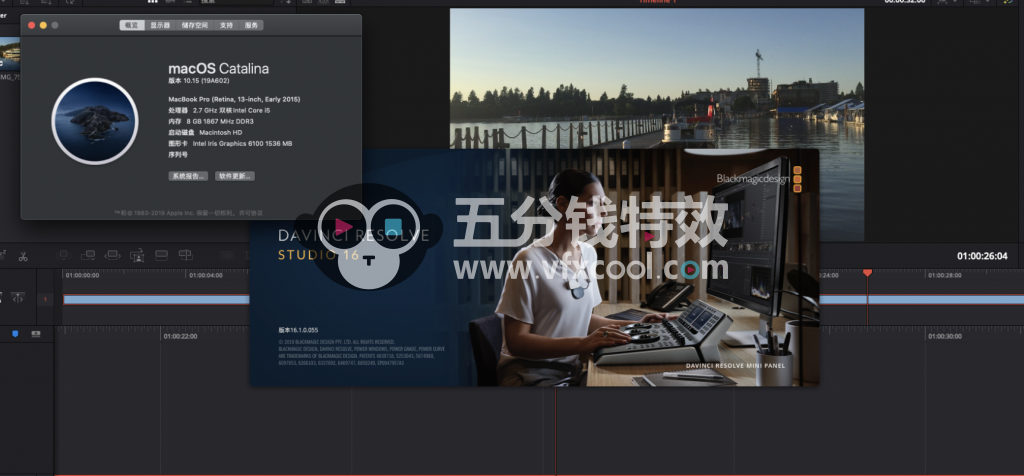This screenshot has height=476, width=1024.
Task: Click the MacBook Pro model line
Action: [x=234, y=99]
